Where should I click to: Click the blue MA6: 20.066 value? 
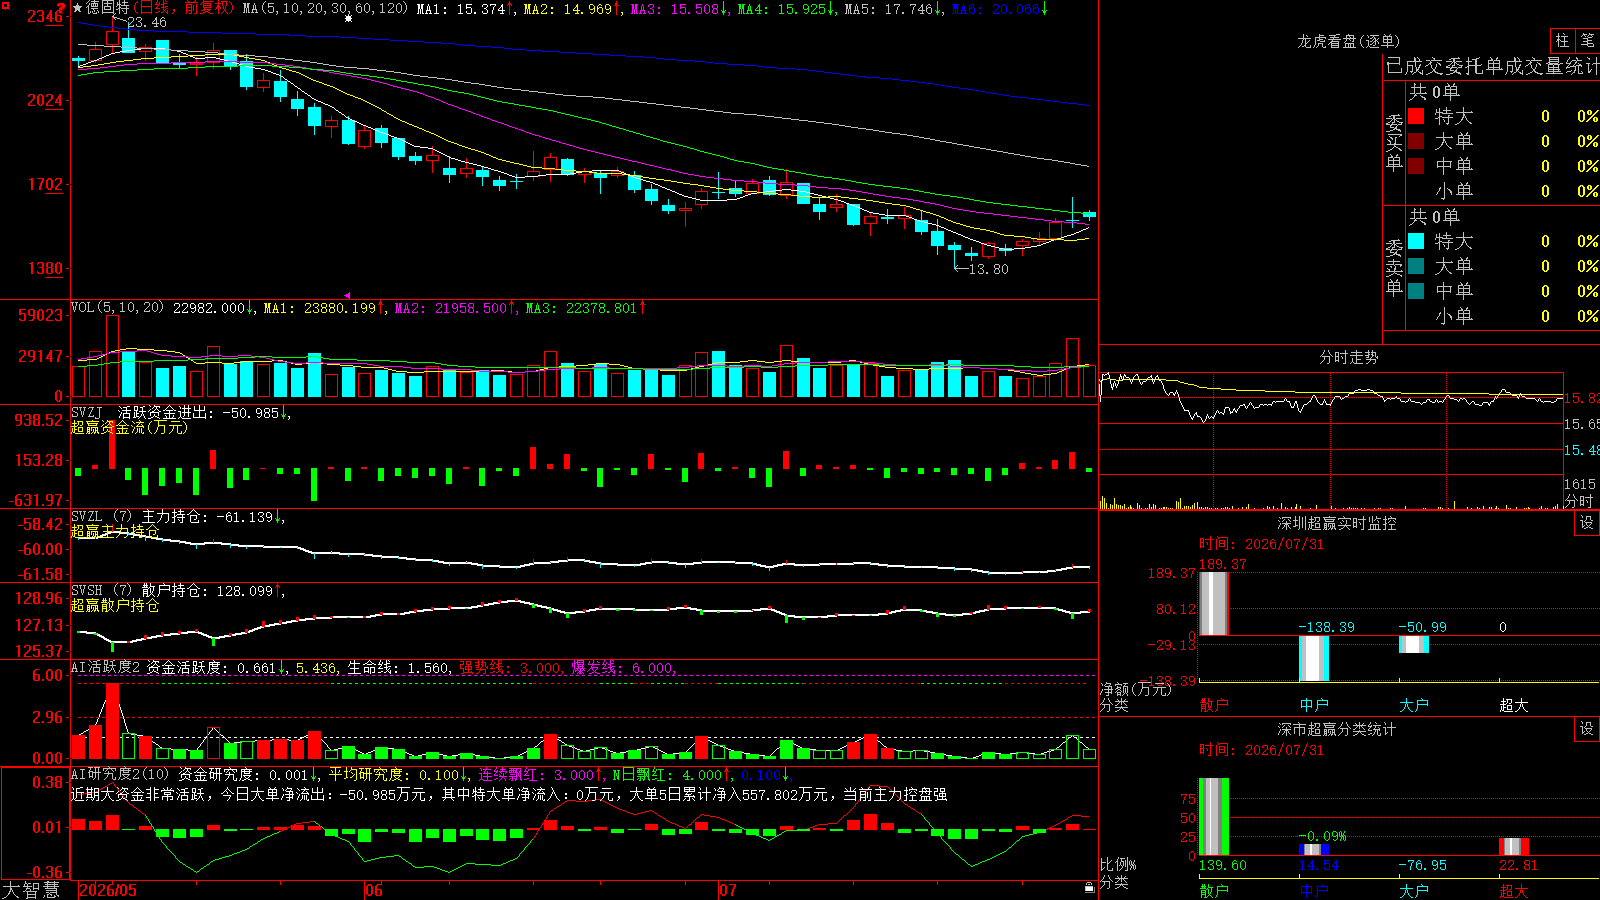1000,8
